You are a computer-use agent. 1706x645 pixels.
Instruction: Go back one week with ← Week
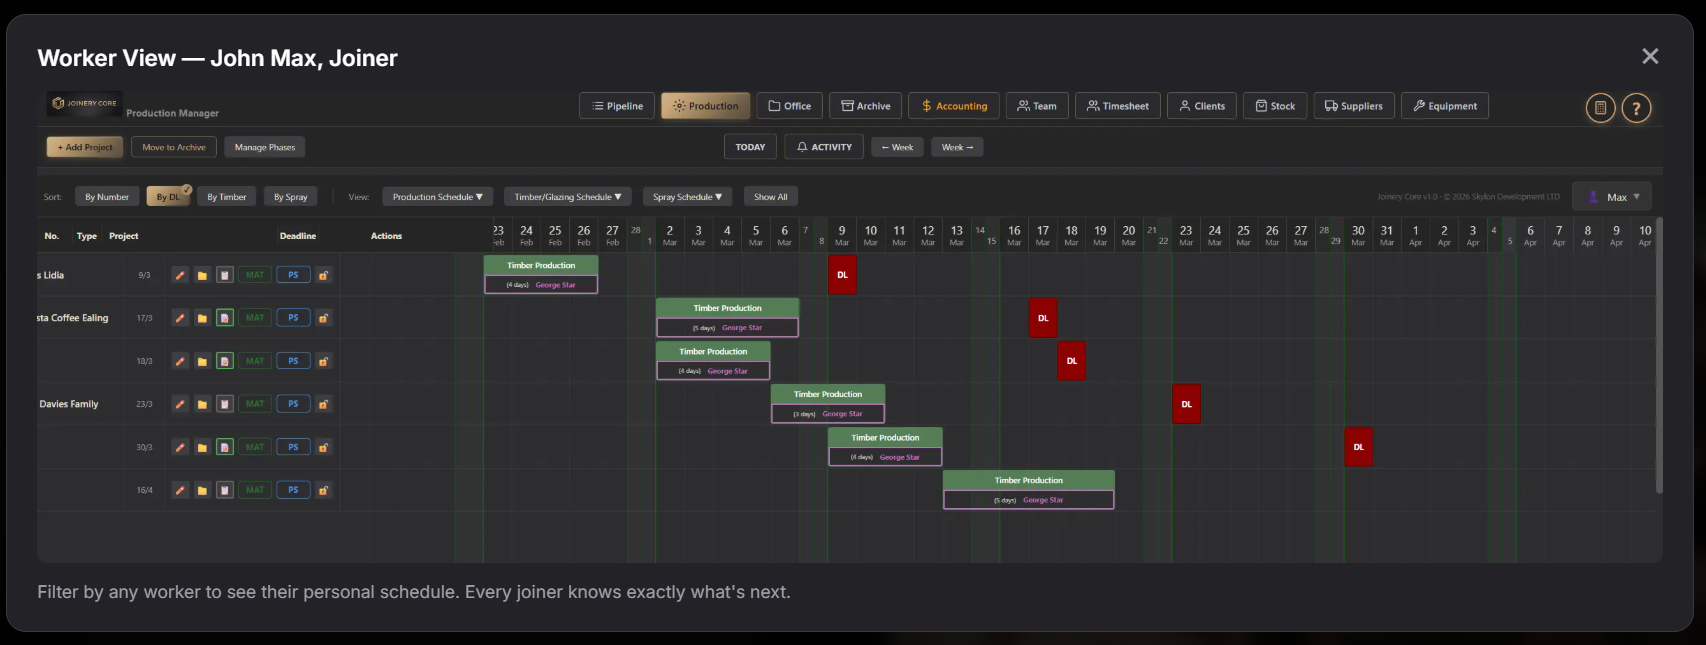pos(897,147)
